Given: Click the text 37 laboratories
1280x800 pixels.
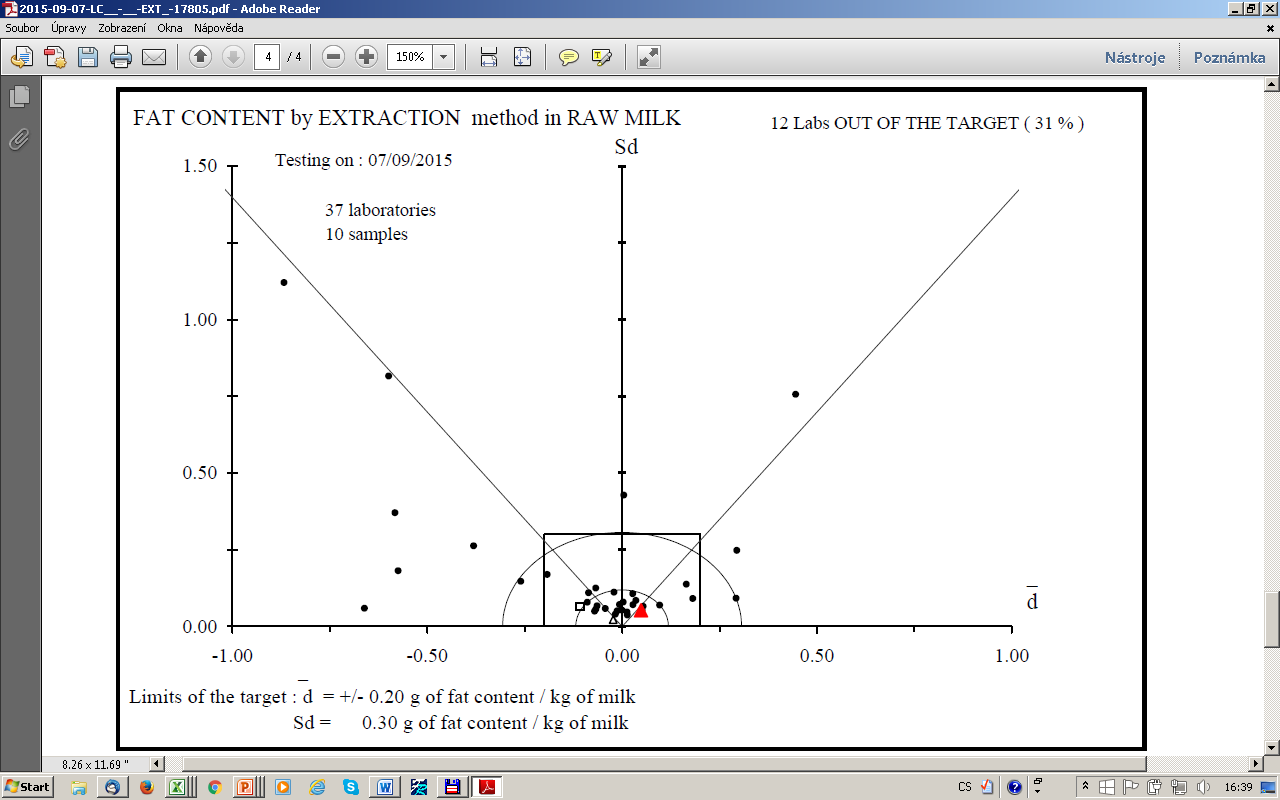Looking at the screenshot, I should 380,210.
